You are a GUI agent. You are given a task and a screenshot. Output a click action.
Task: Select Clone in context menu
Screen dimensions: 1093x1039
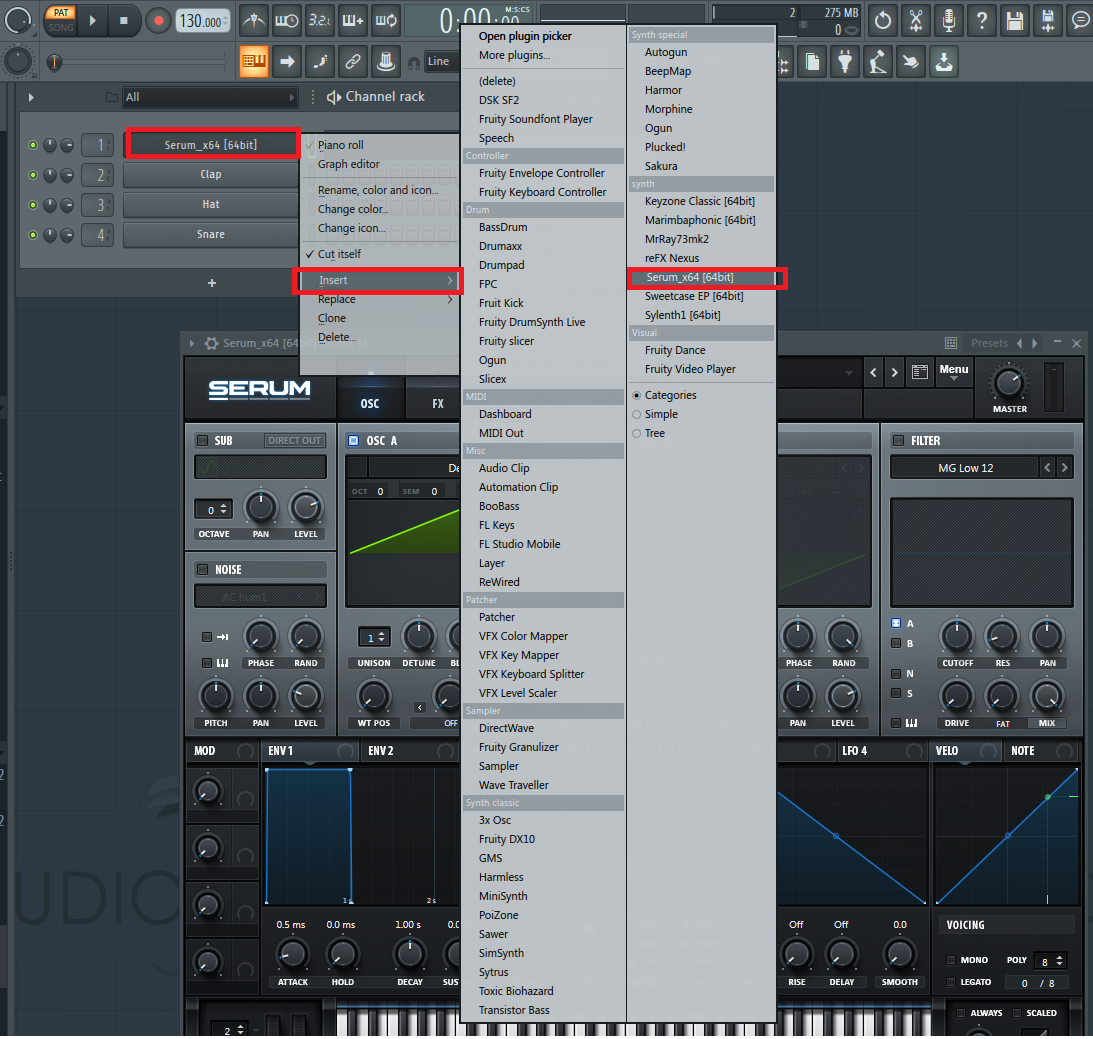pyautogui.click(x=332, y=318)
